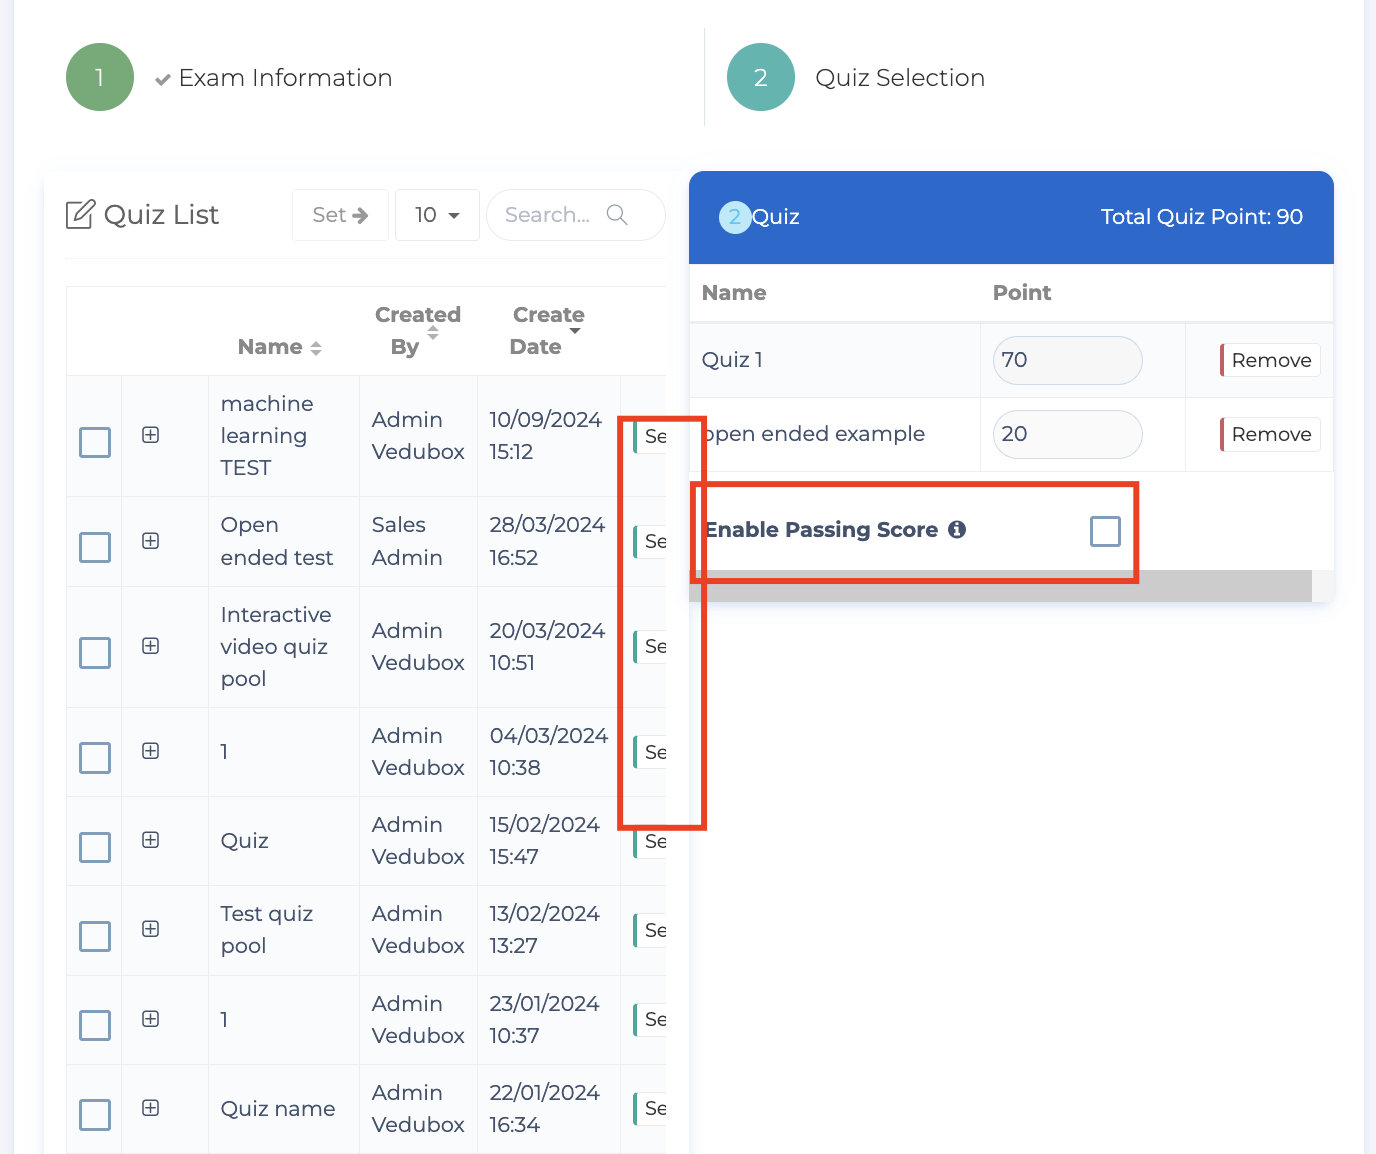Image resolution: width=1376 pixels, height=1154 pixels.
Task: Click the search magnifier icon in Quiz List
Action: click(617, 215)
